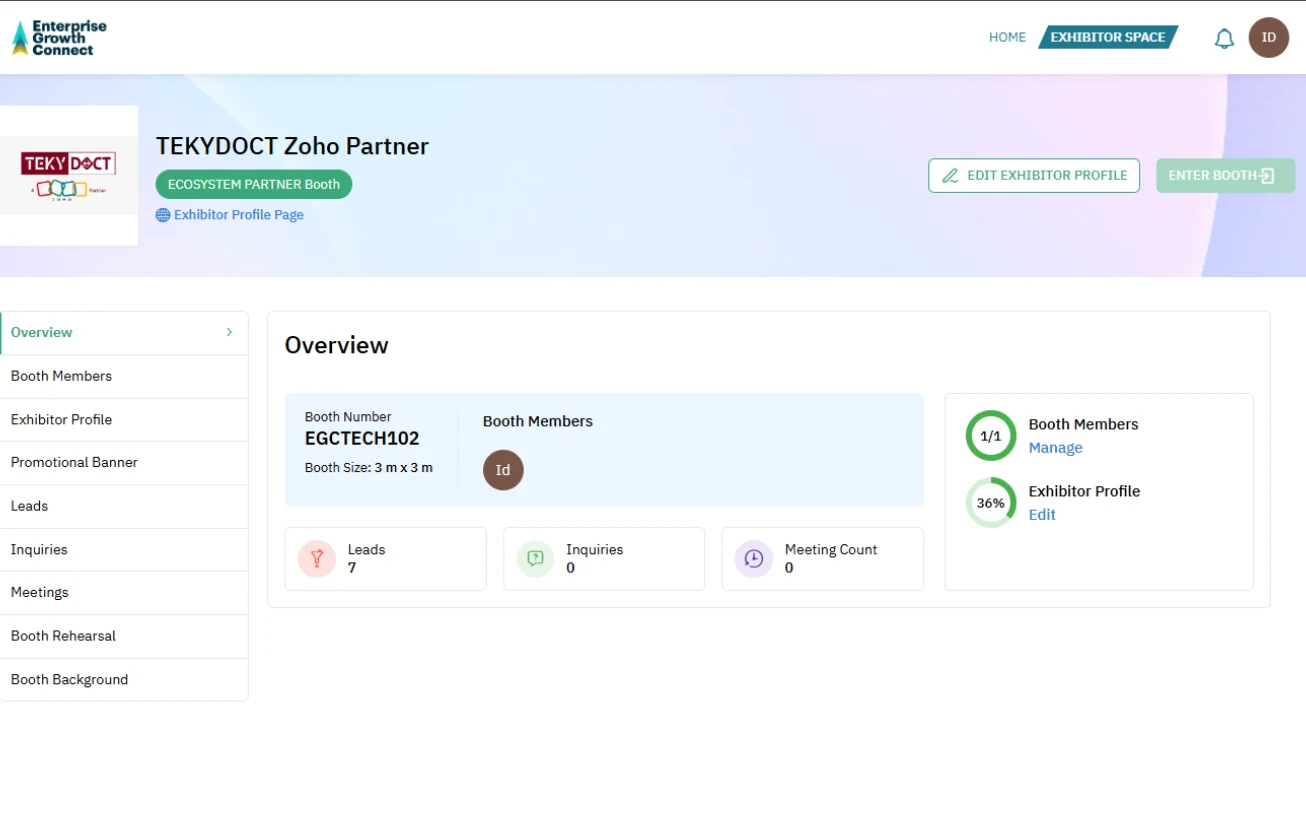Open the HOME navigation item
This screenshot has height=825, width=1306.
click(1007, 37)
